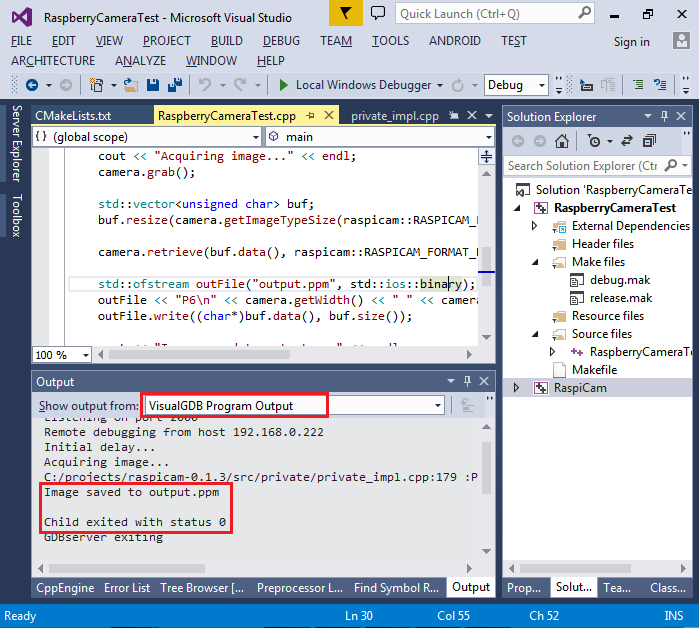Select Makefile in Solution Explorer
Image resolution: width=699 pixels, height=628 pixels.
[594, 370]
